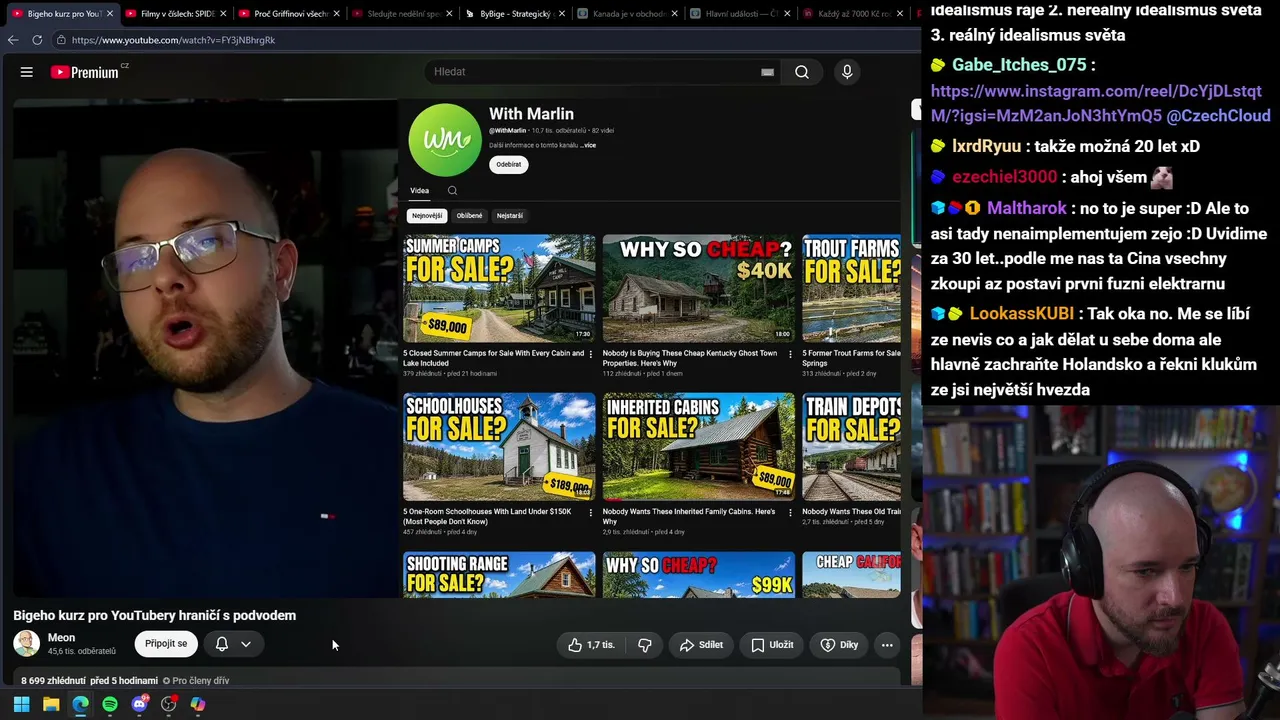
Task: Open the 'Shooting Range For Sale?' thumbnail
Action: 499,575
